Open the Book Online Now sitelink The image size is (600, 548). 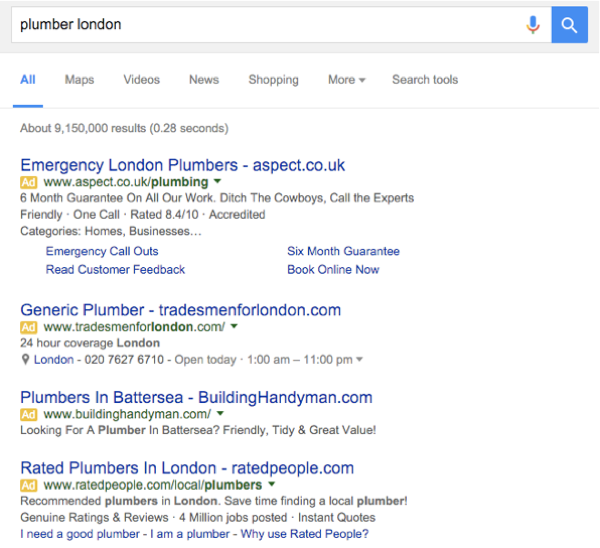333,269
